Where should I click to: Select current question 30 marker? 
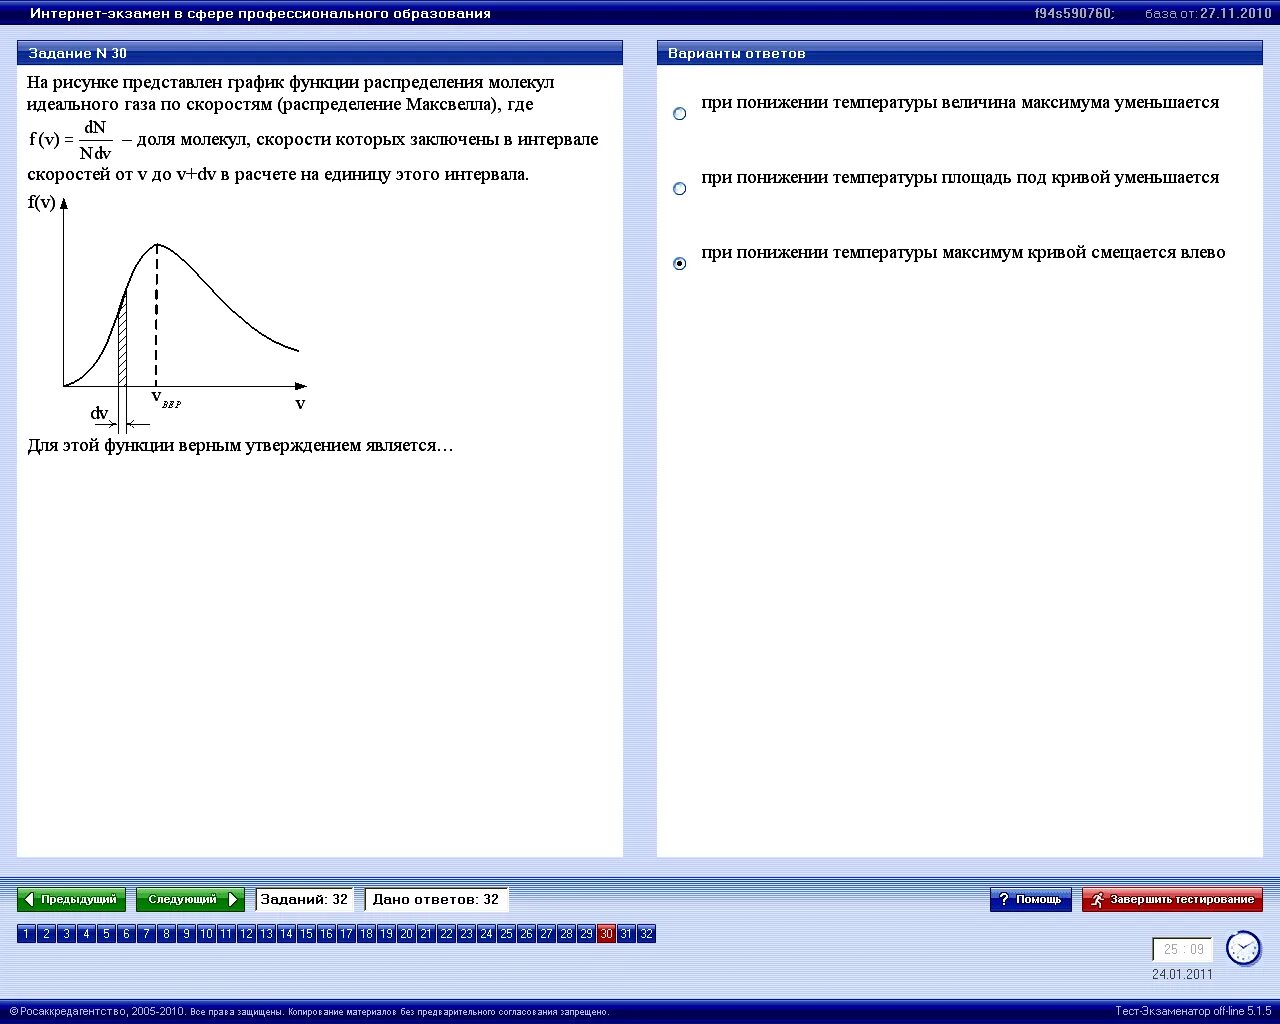click(x=606, y=934)
